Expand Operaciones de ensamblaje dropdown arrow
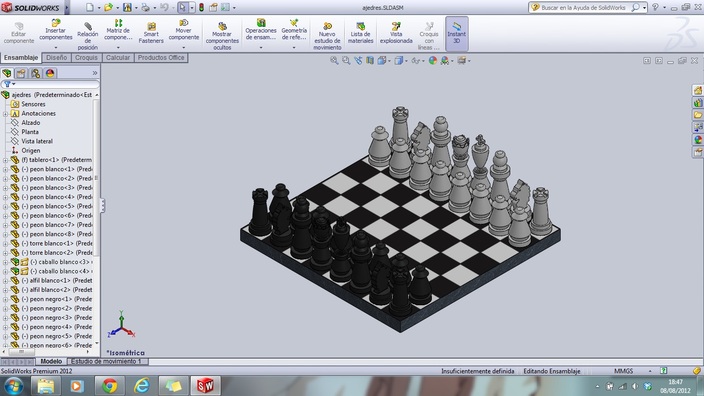The width and height of the screenshot is (704, 396). 261,47
